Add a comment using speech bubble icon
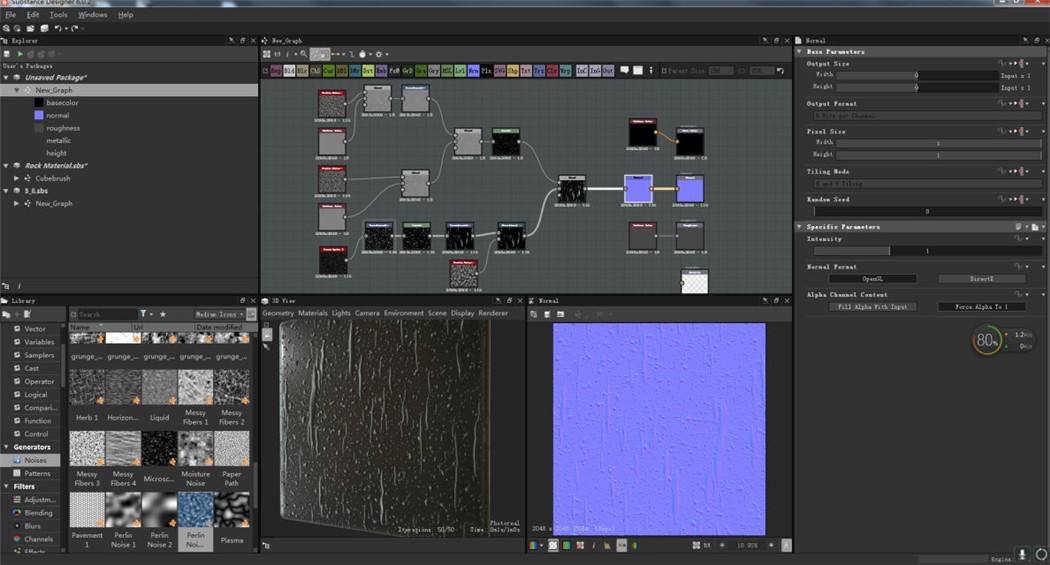 coord(624,70)
